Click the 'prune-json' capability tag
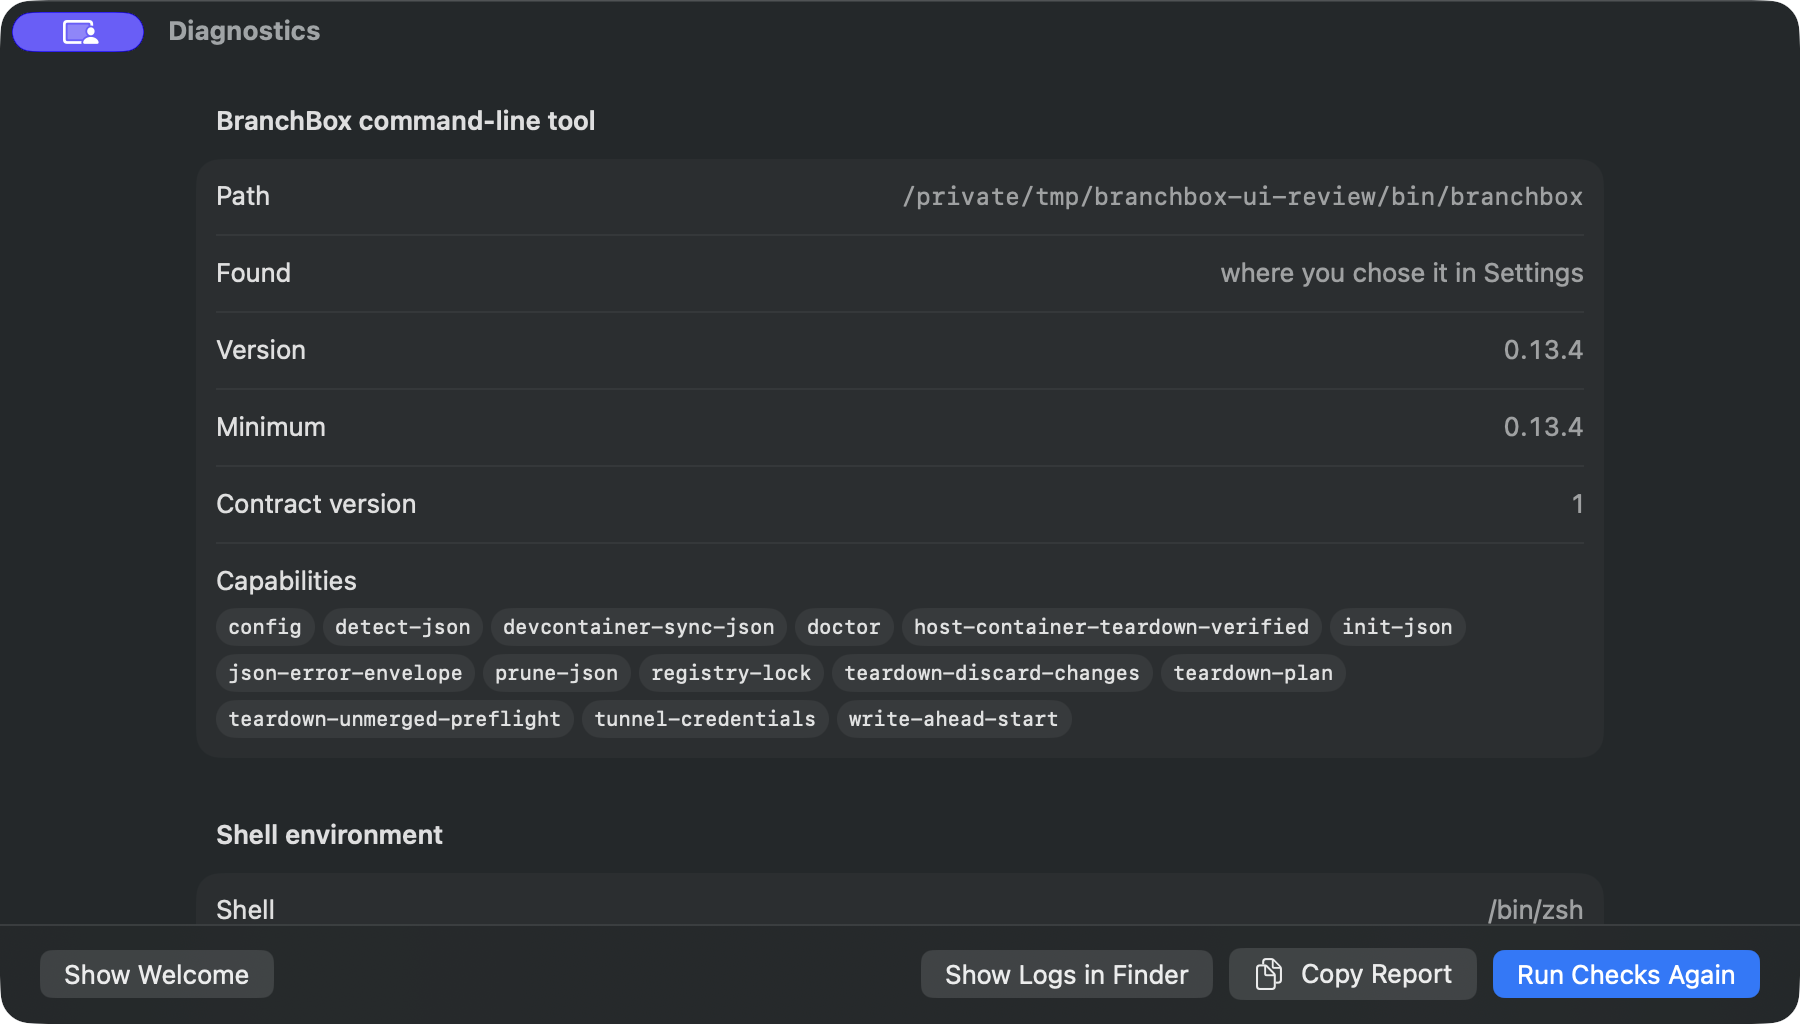This screenshot has width=1800, height=1024. pyautogui.click(x=557, y=673)
